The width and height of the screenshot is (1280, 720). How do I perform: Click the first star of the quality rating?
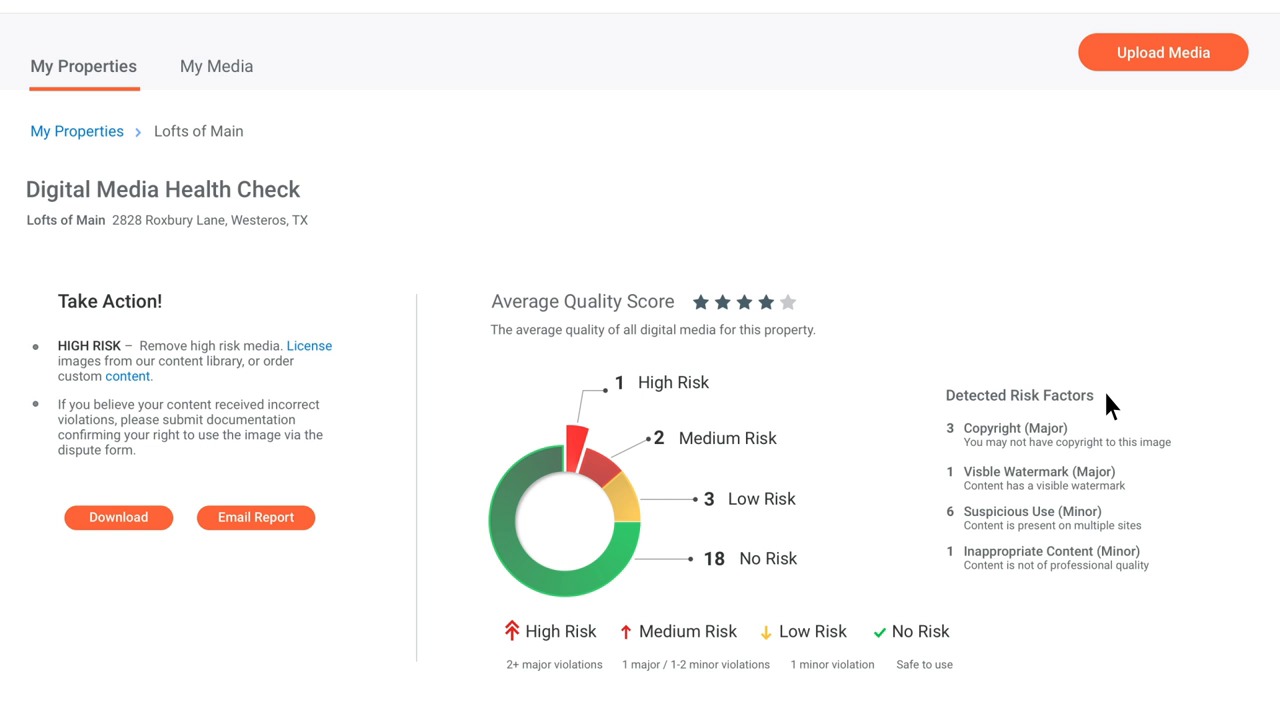tap(700, 302)
